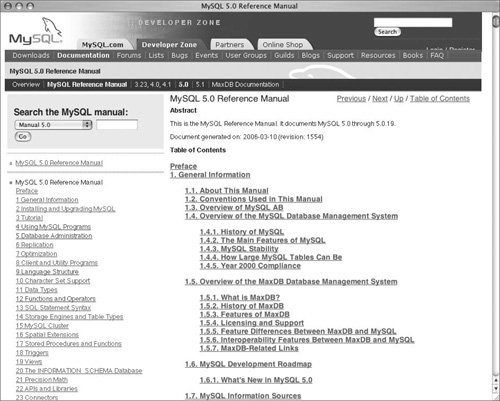Open sidebar chapter 18 Triggers
Viewport: 500px width, 401px height.
click(32, 353)
